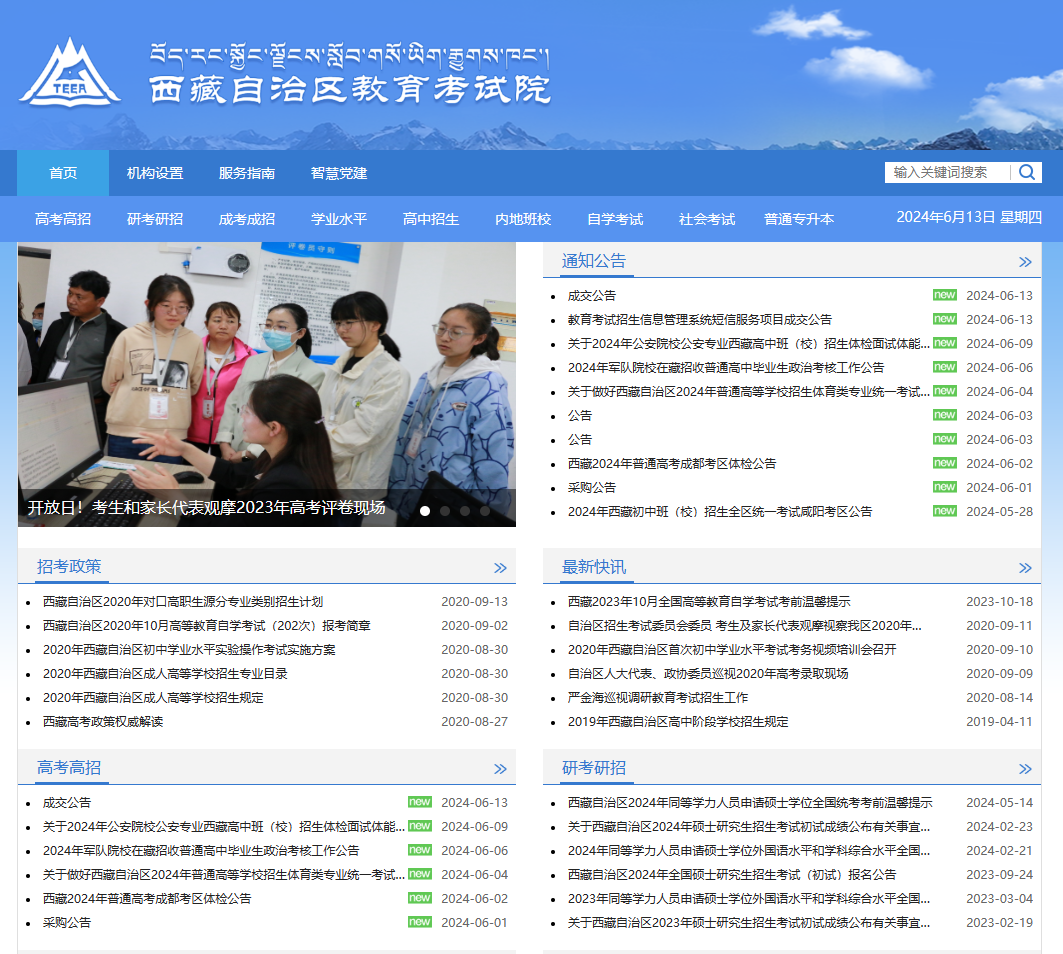
Task: Click the keyword search input field
Action: pos(946,172)
